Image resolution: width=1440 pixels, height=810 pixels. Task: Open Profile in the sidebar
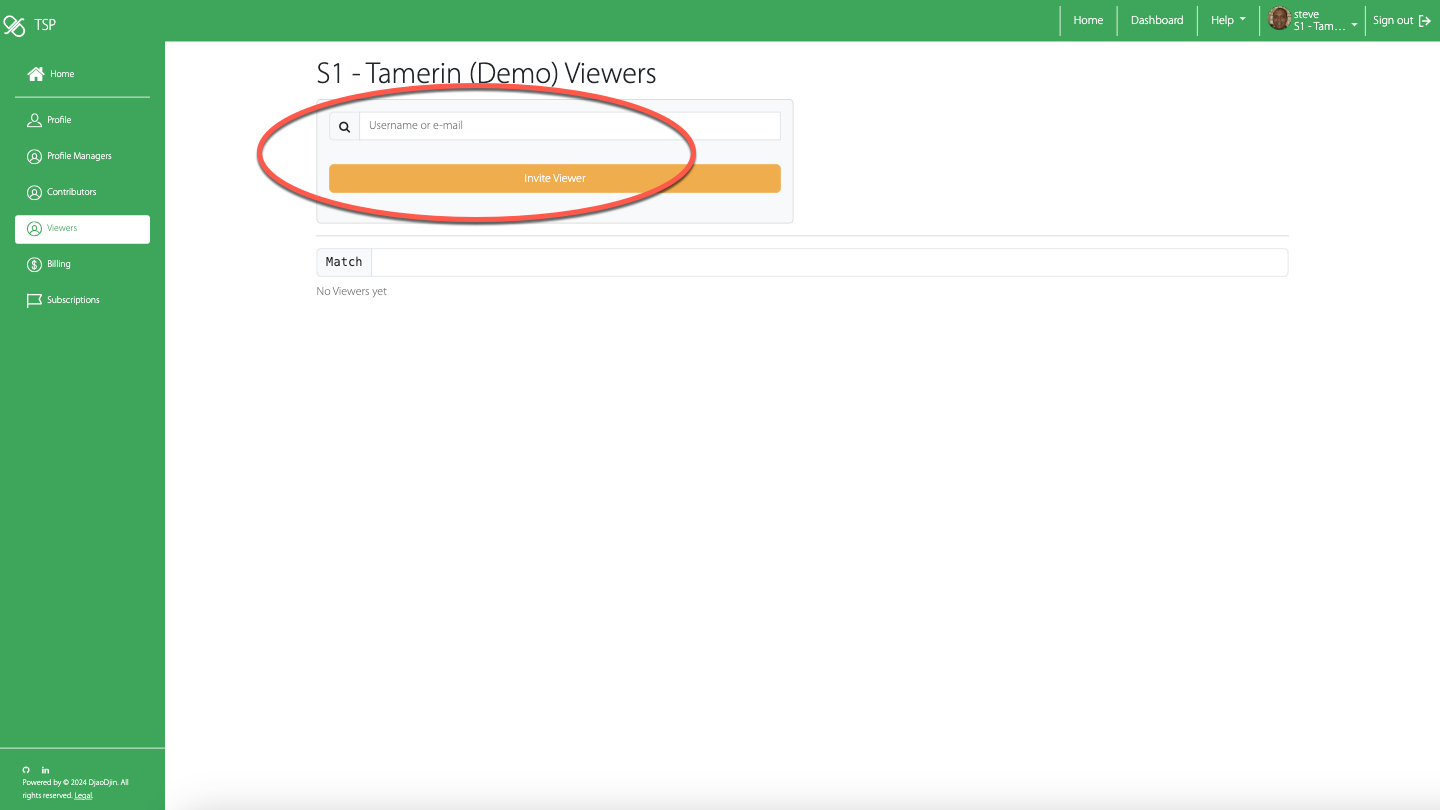(59, 120)
